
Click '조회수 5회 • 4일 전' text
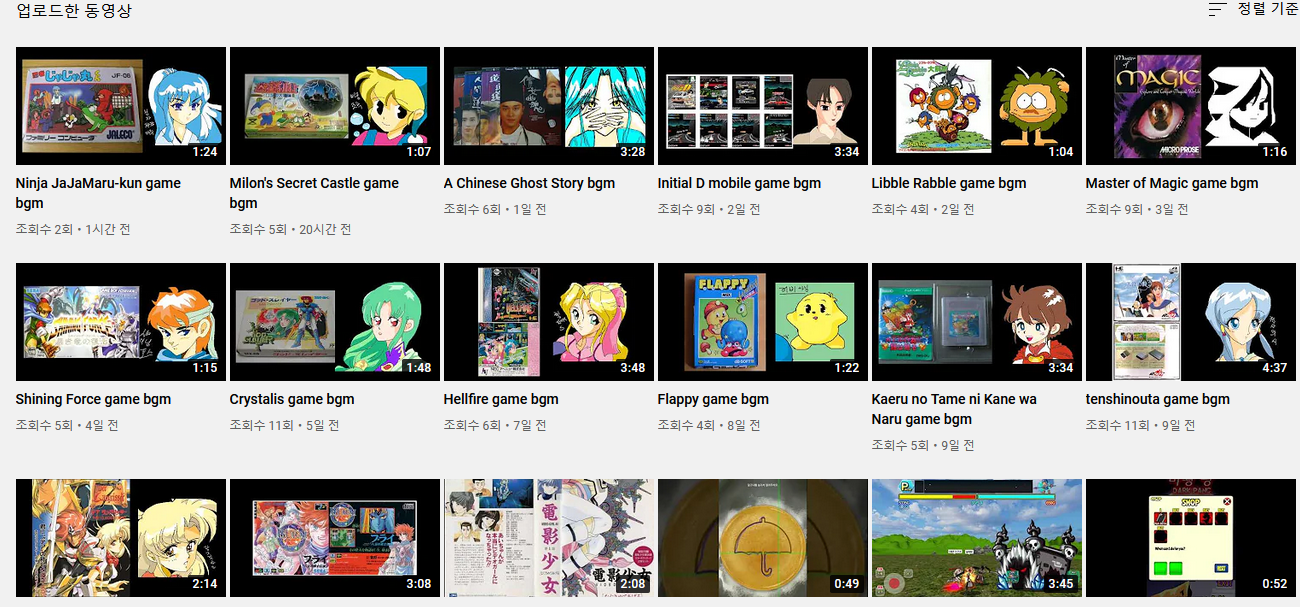coord(67,425)
